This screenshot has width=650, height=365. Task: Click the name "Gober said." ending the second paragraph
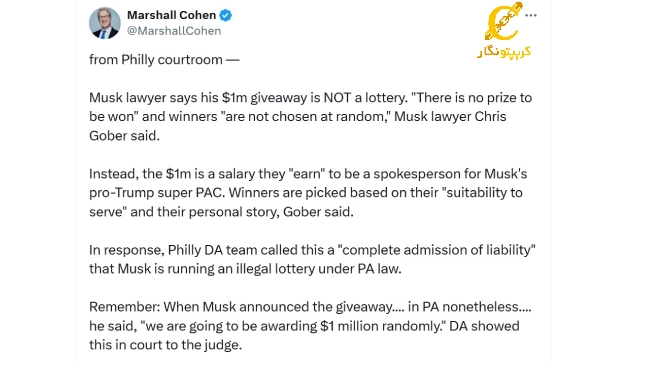[x=124, y=136]
